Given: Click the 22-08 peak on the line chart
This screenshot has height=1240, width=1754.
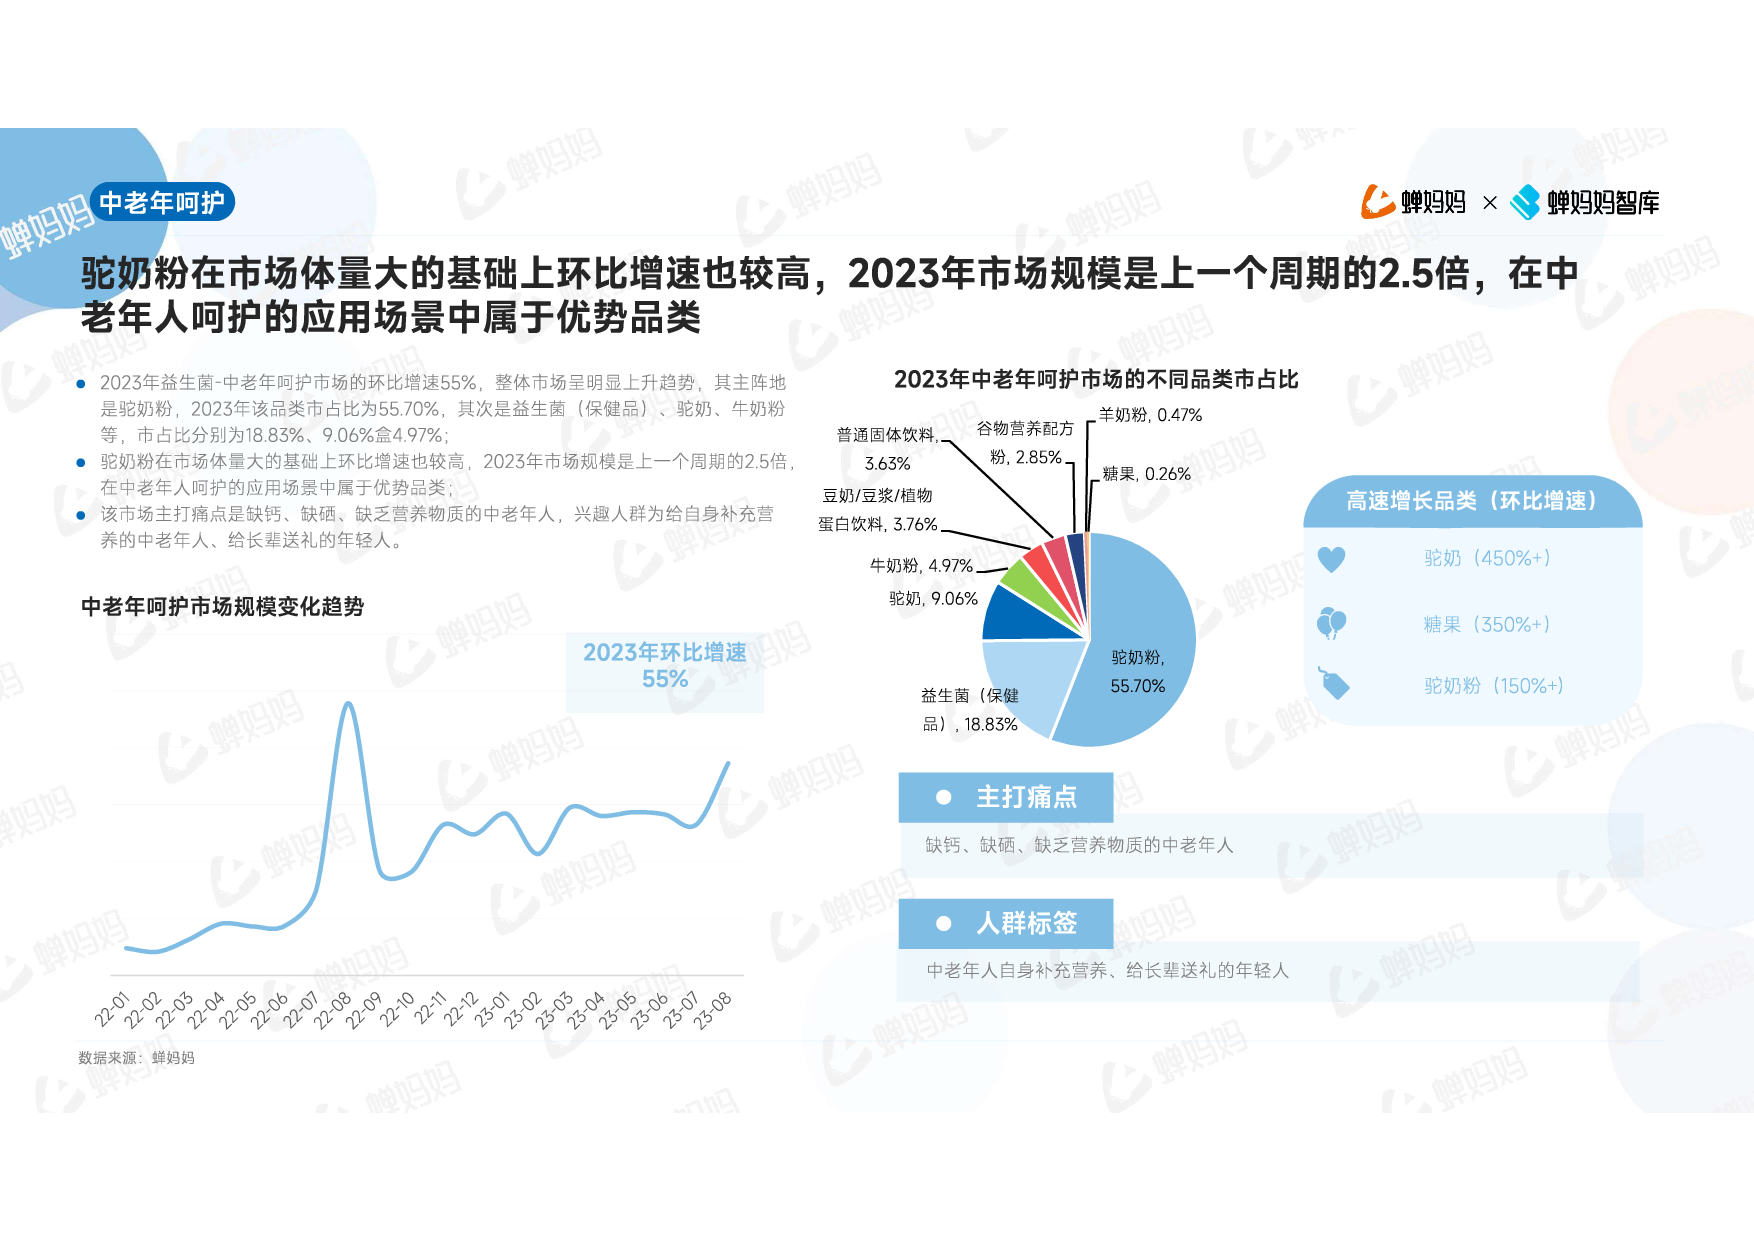Looking at the screenshot, I should 348,704.
